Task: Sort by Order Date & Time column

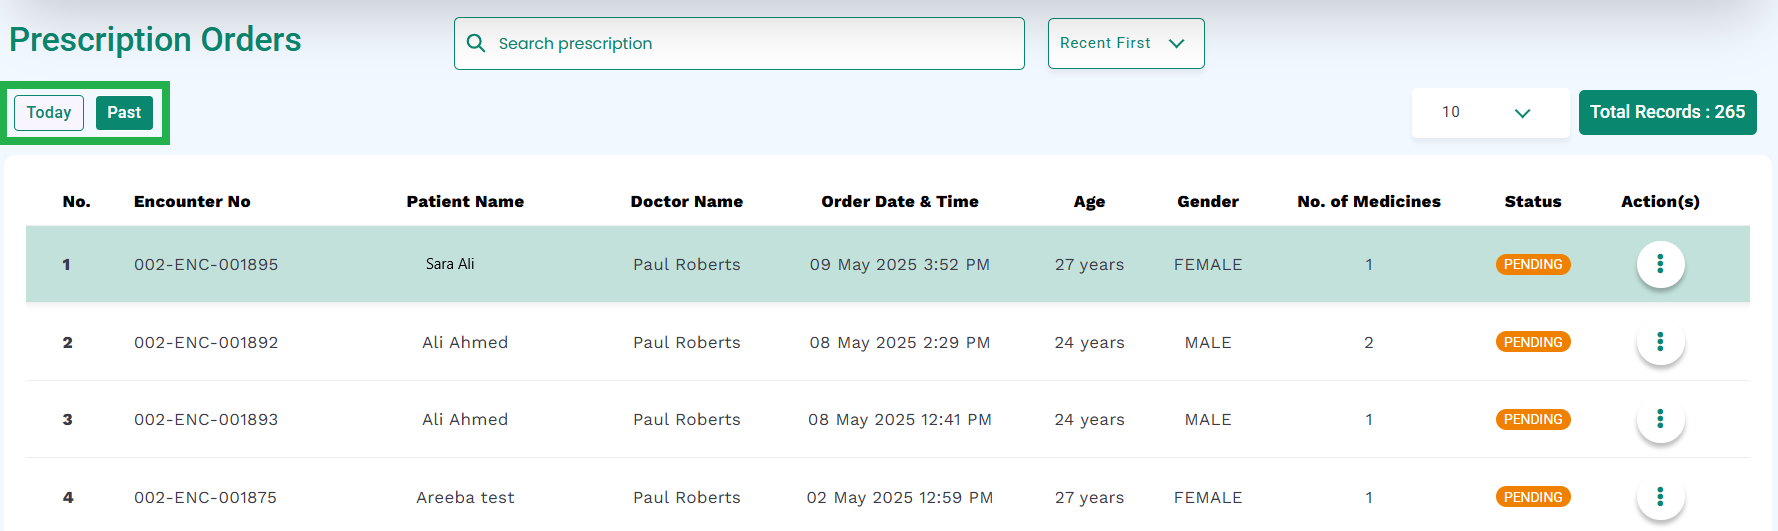Action: tap(900, 201)
